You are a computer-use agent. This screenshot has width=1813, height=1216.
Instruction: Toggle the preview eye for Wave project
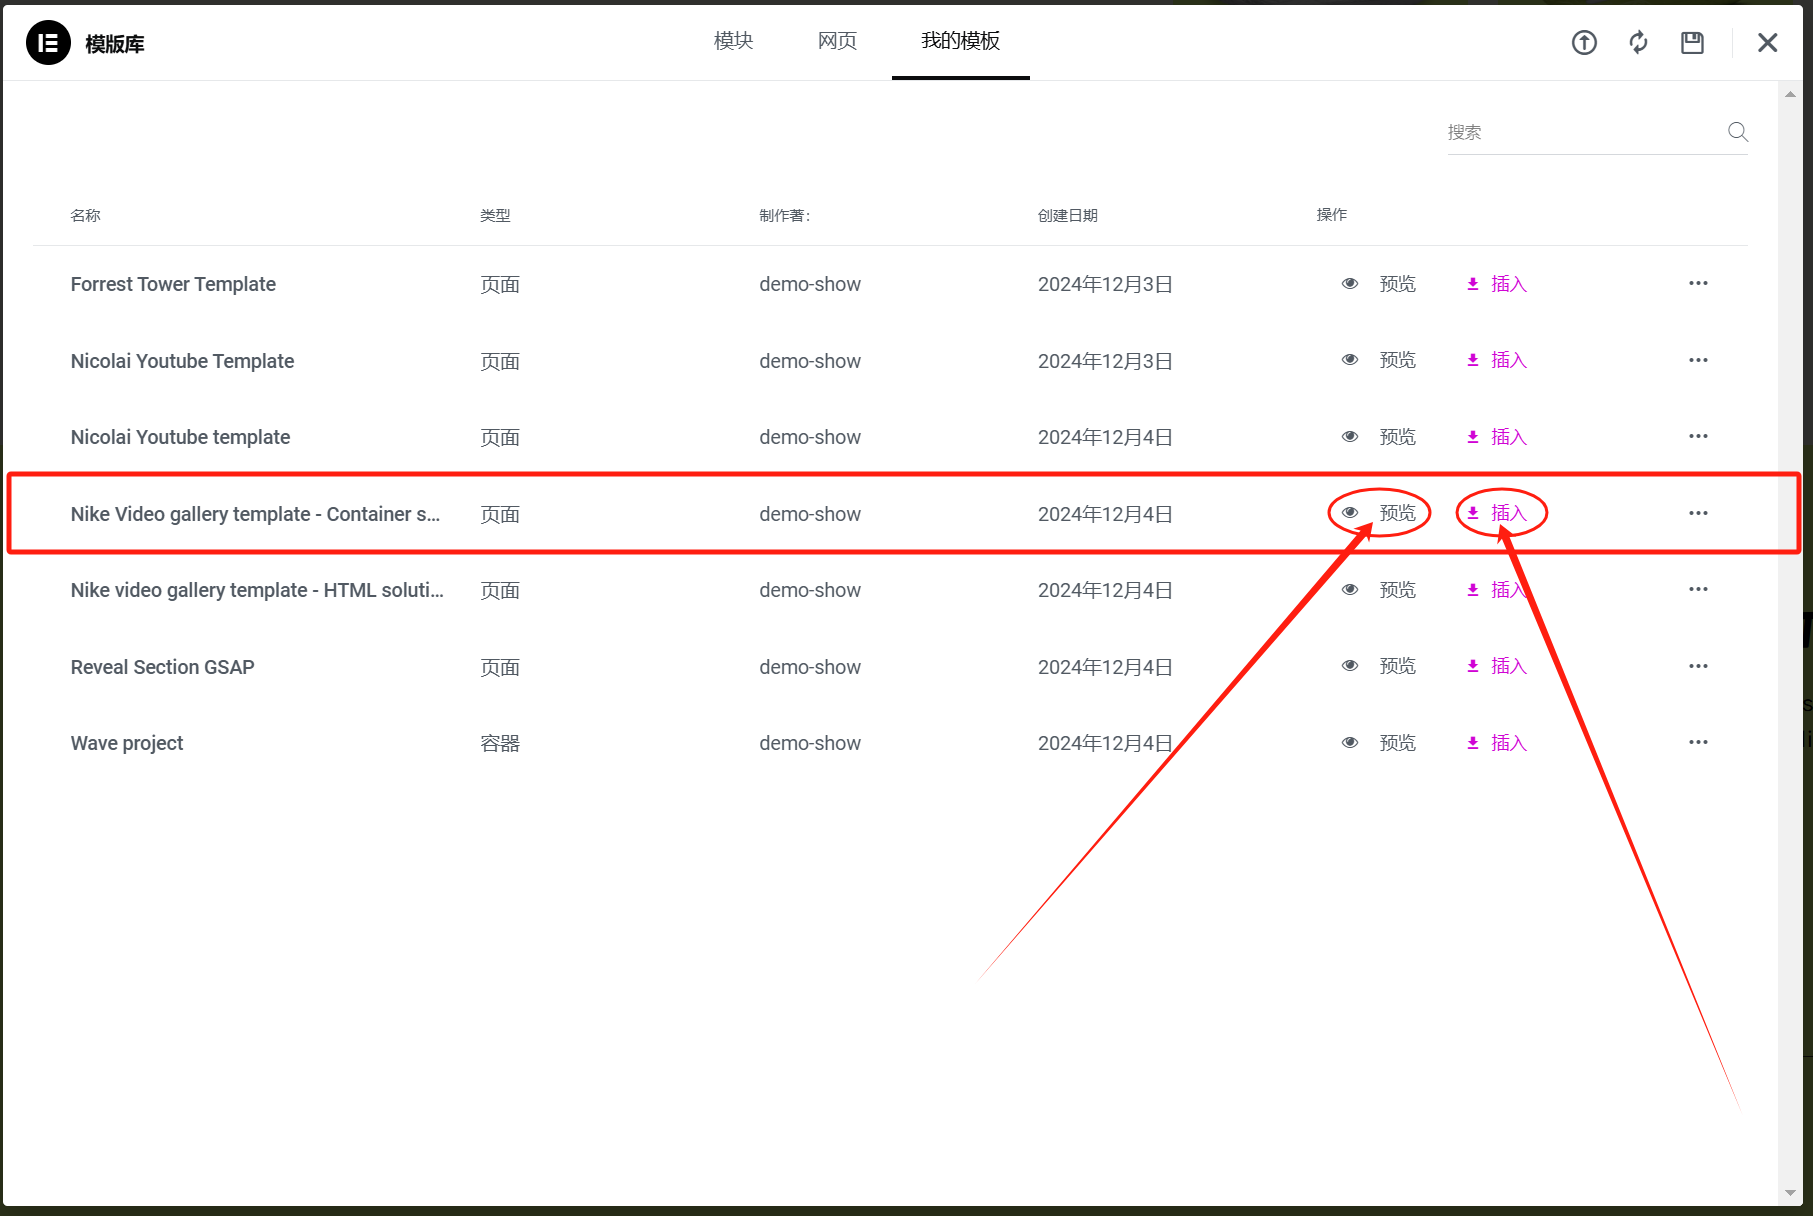click(1349, 742)
